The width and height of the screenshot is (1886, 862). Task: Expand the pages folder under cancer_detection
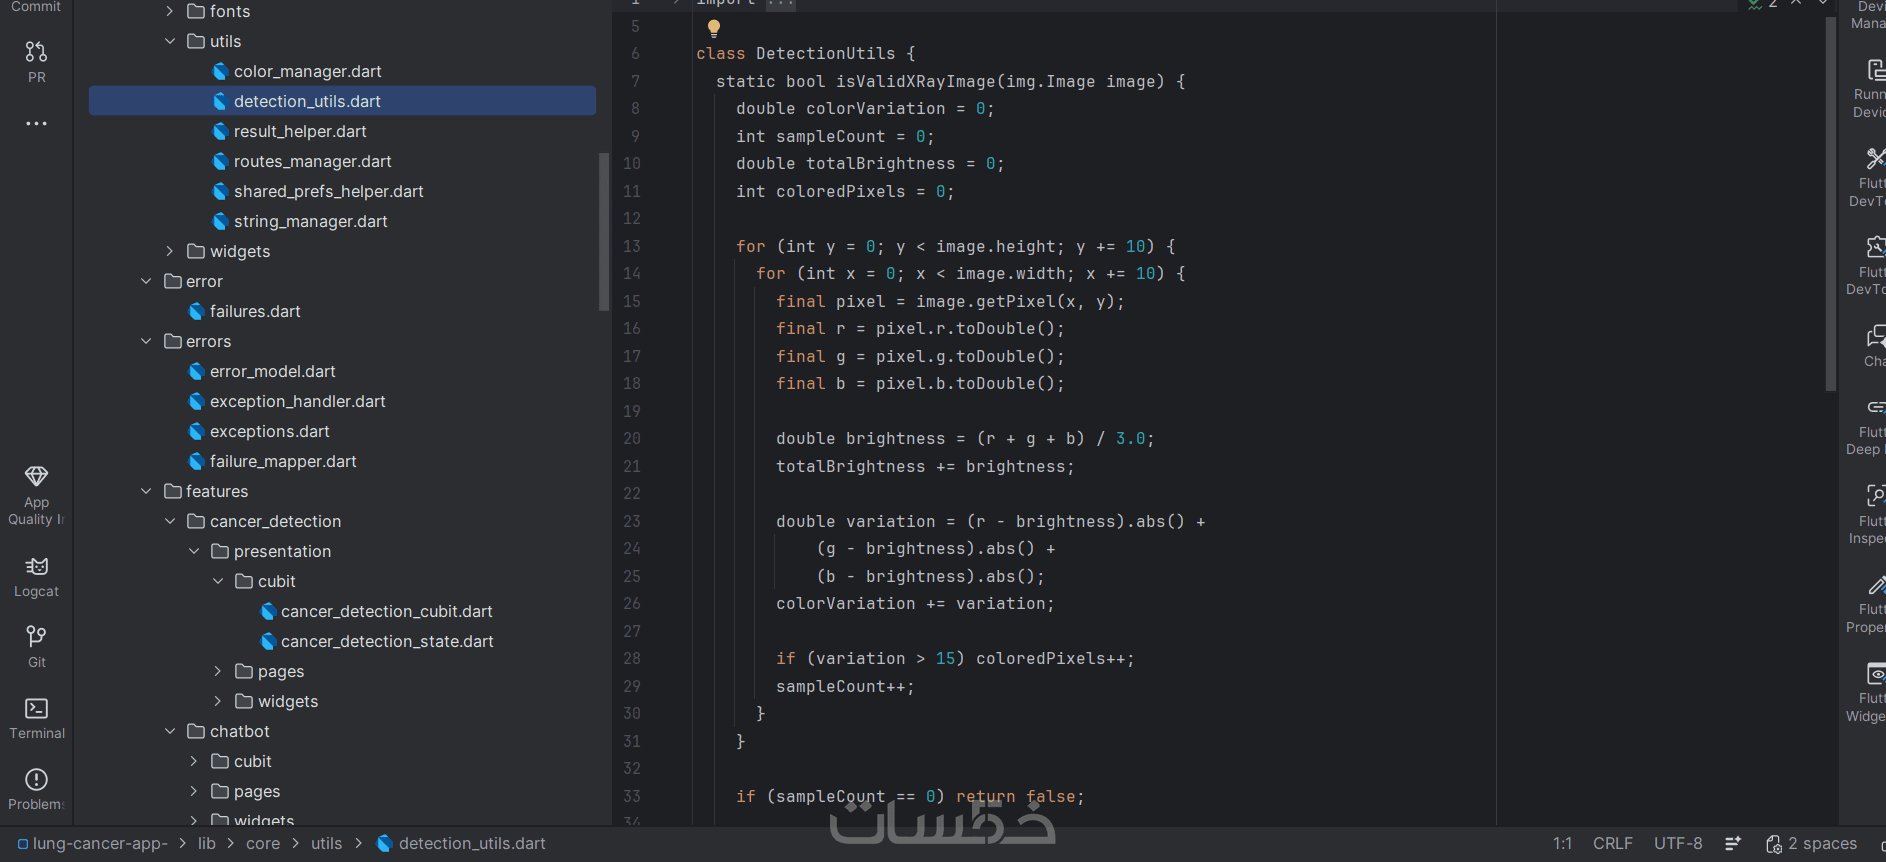click(x=218, y=671)
